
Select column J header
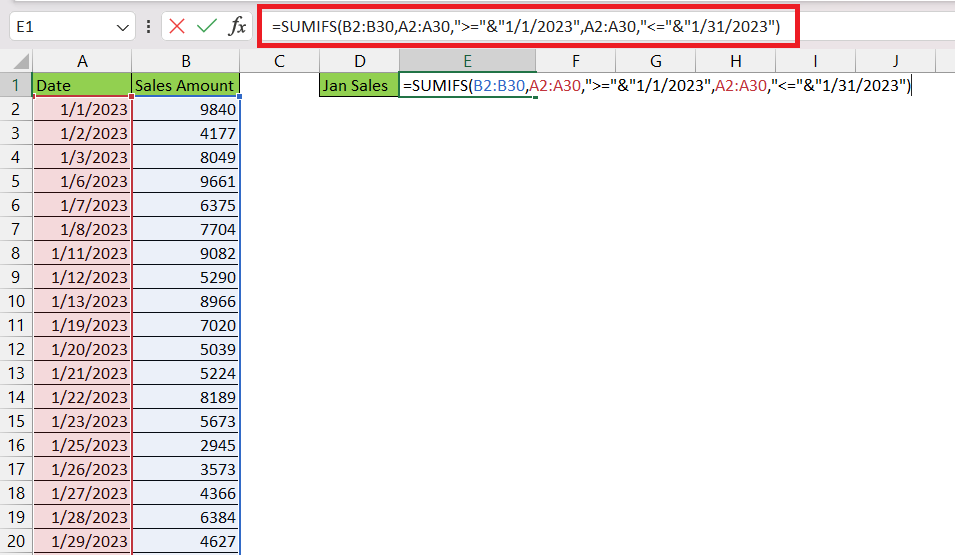point(895,61)
